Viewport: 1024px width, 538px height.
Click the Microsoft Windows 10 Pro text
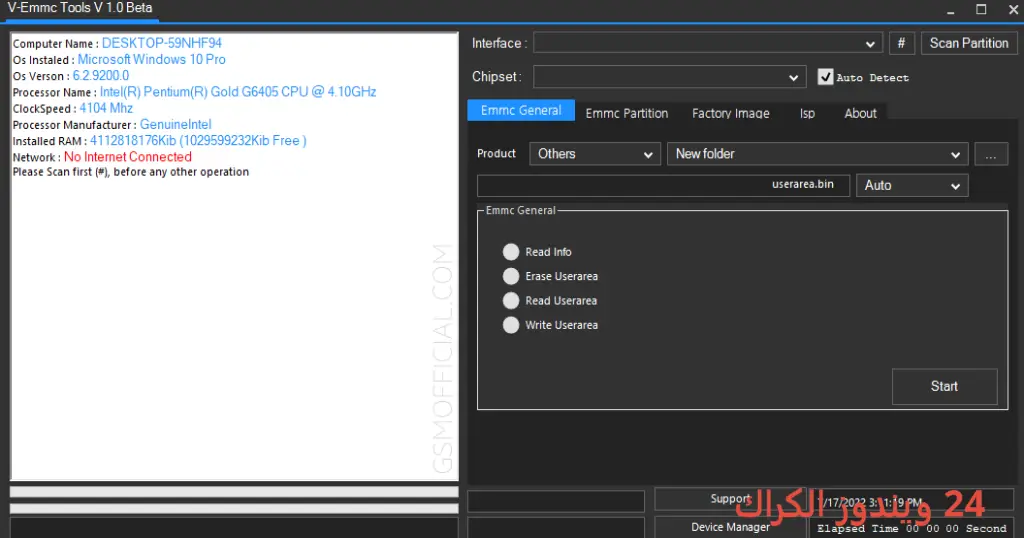click(152, 59)
